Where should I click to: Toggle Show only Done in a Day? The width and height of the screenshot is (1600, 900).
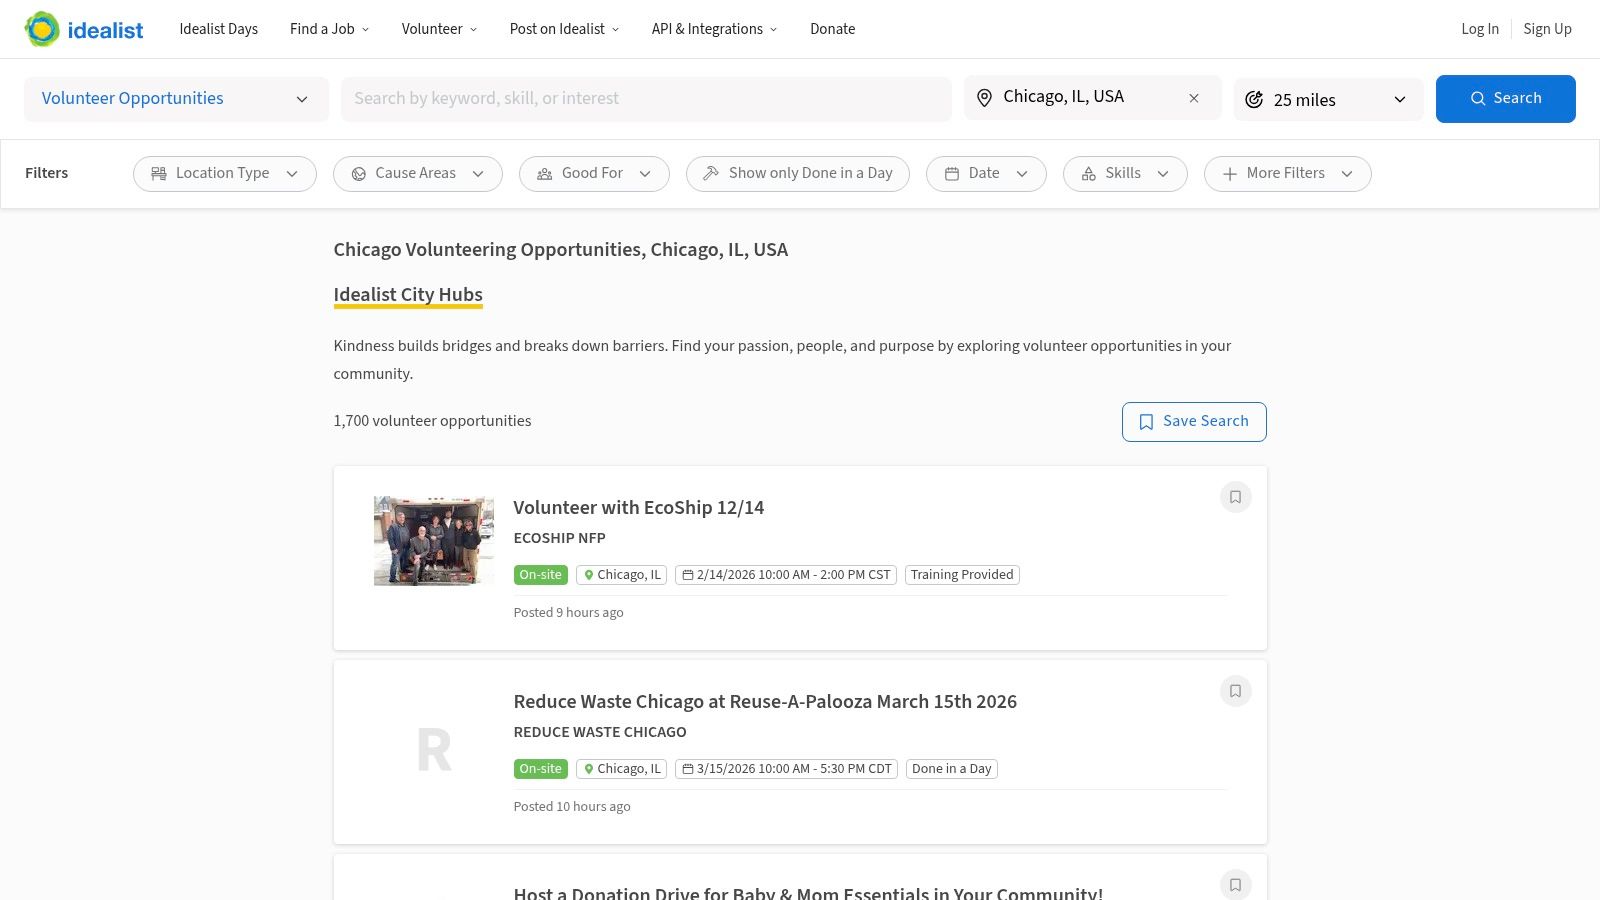click(x=798, y=173)
